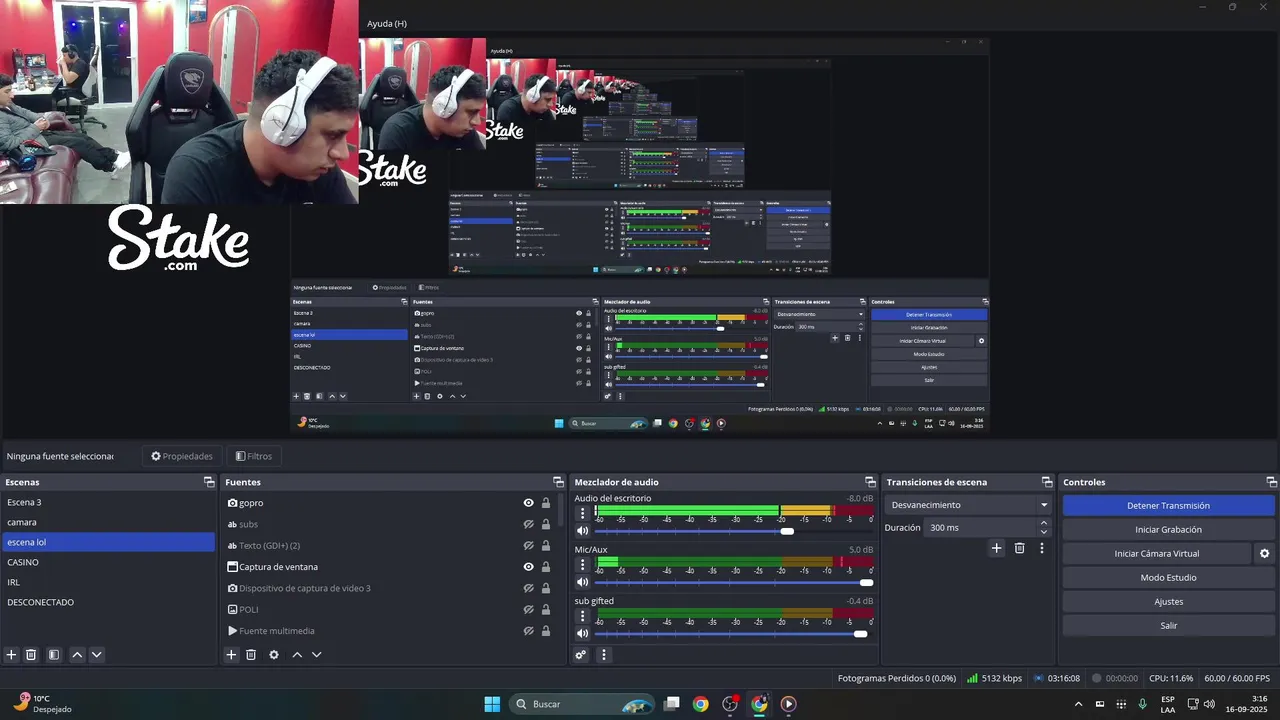Move the scene down with the Escenas down arrow
This screenshot has width=1280, height=720.
(x=96, y=655)
